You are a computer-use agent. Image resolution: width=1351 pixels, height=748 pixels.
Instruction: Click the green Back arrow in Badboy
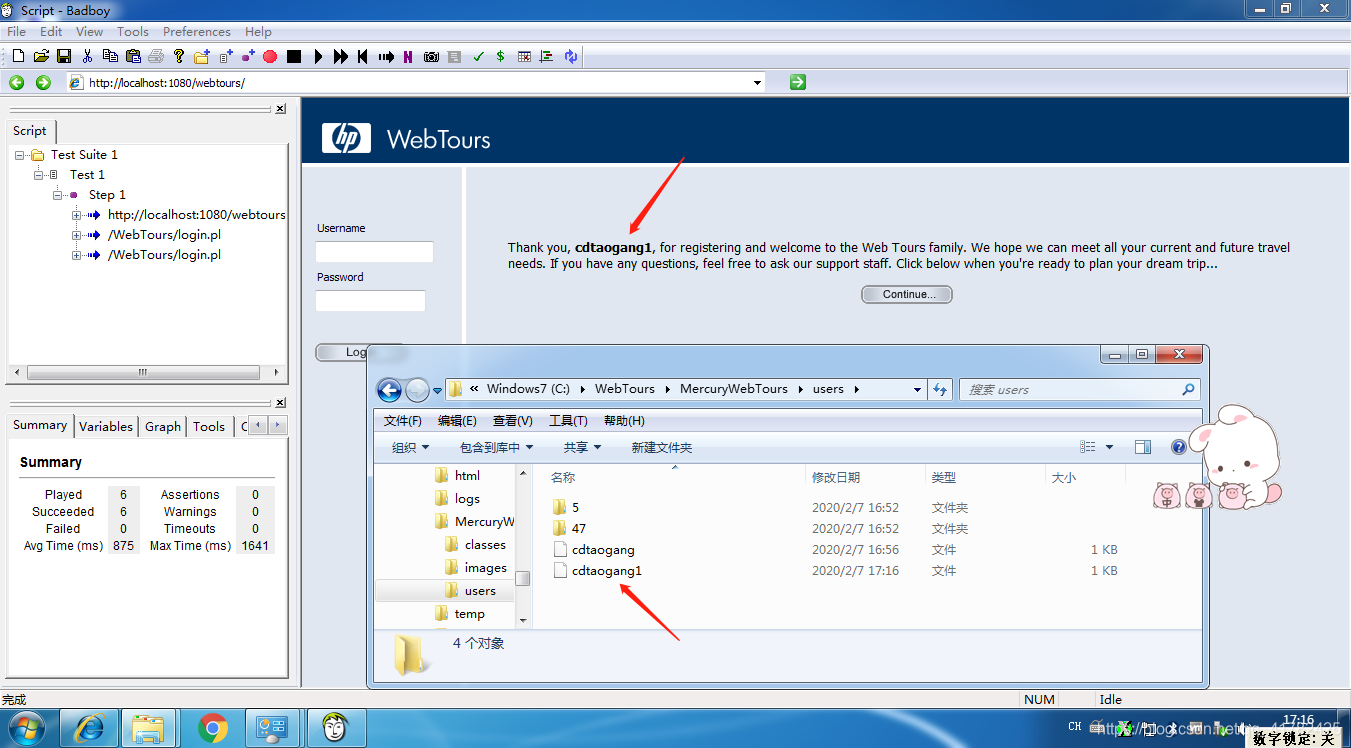(x=17, y=83)
